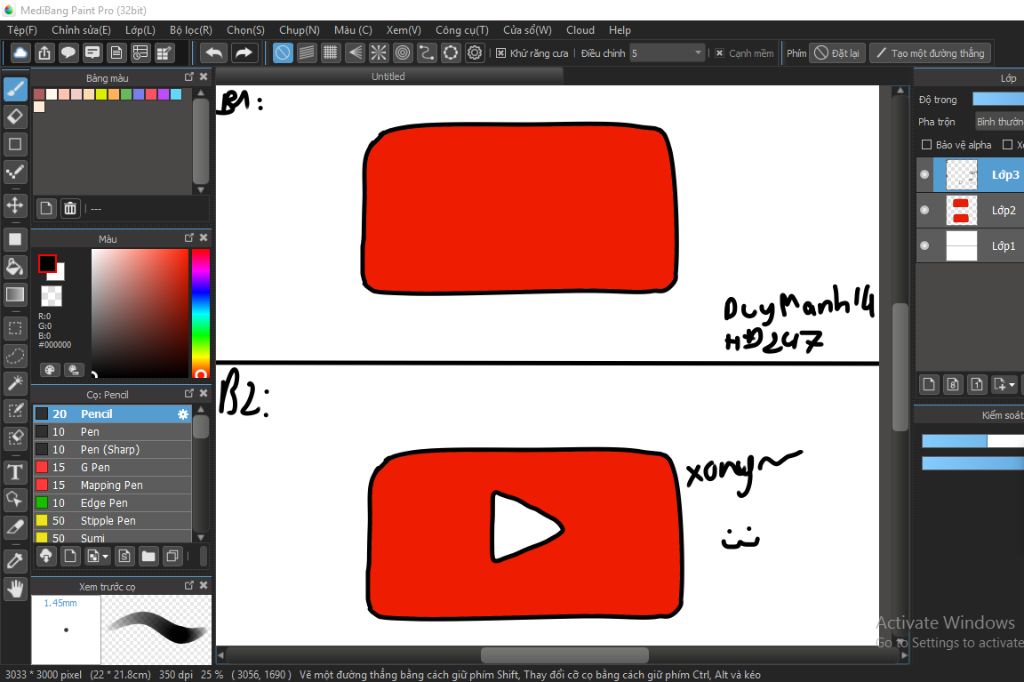This screenshot has width=1024, height=682.
Task: Click the Redo arrow icon
Action: pos(244,53)
